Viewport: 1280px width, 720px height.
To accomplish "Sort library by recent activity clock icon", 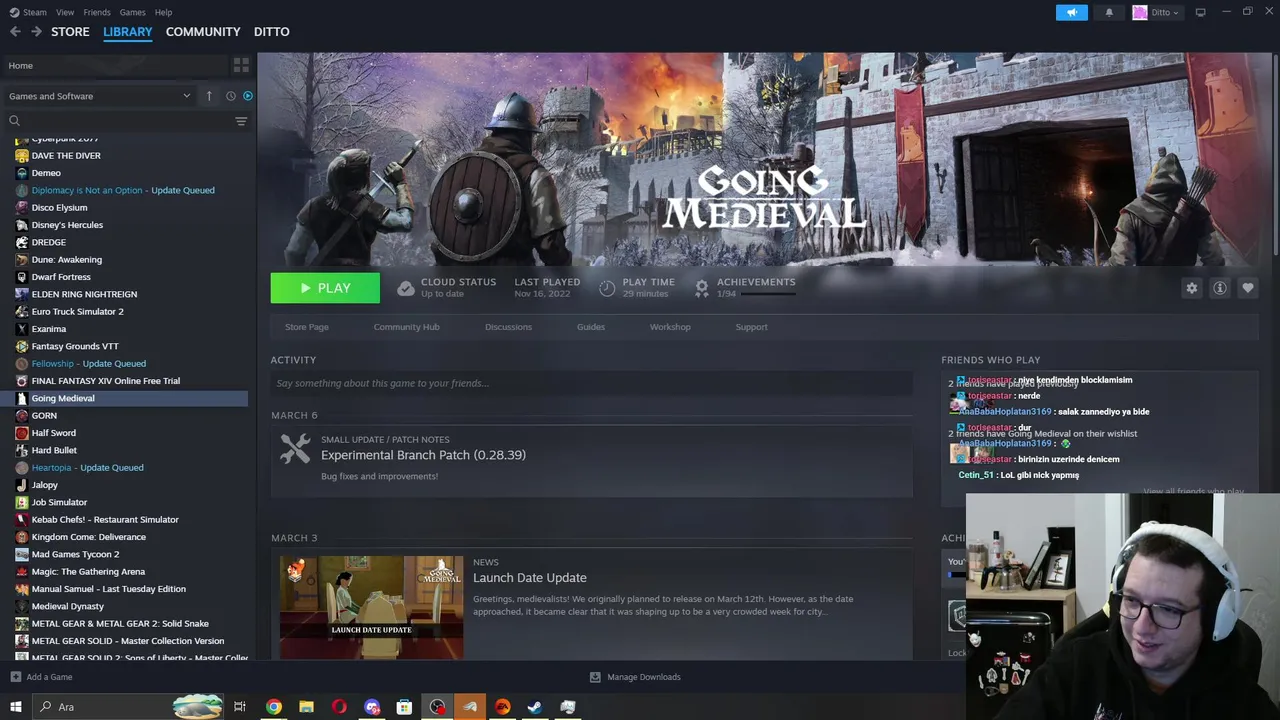I will (231, 96).
